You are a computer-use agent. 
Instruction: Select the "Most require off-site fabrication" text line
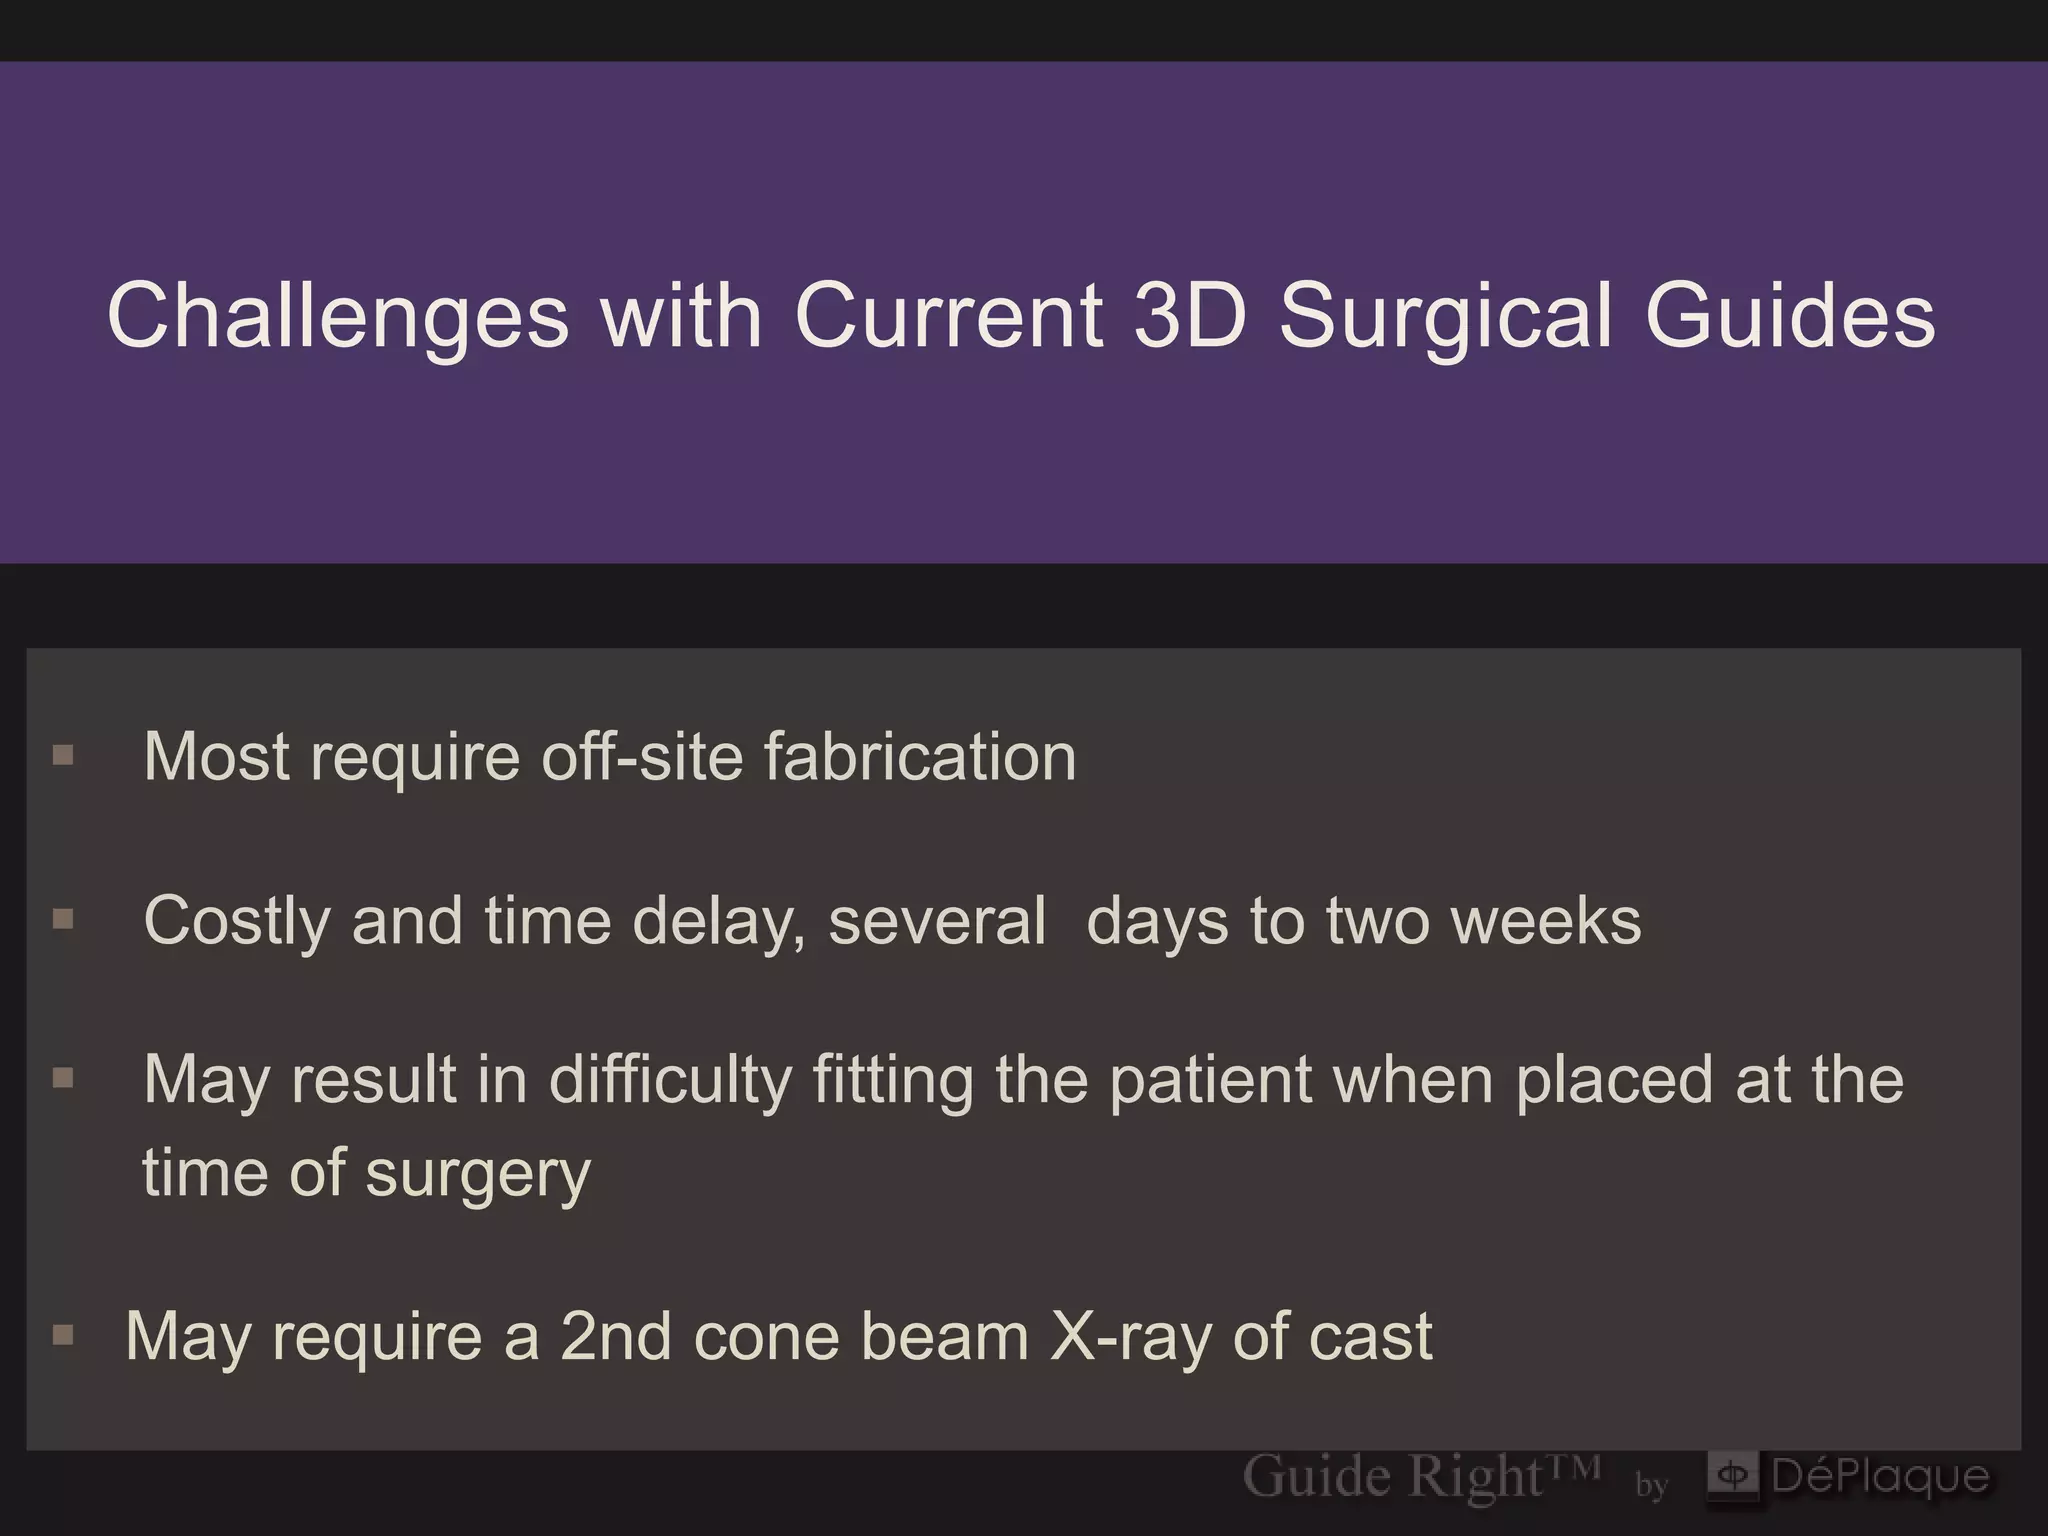pyautogui.click(x=610, y=756)
